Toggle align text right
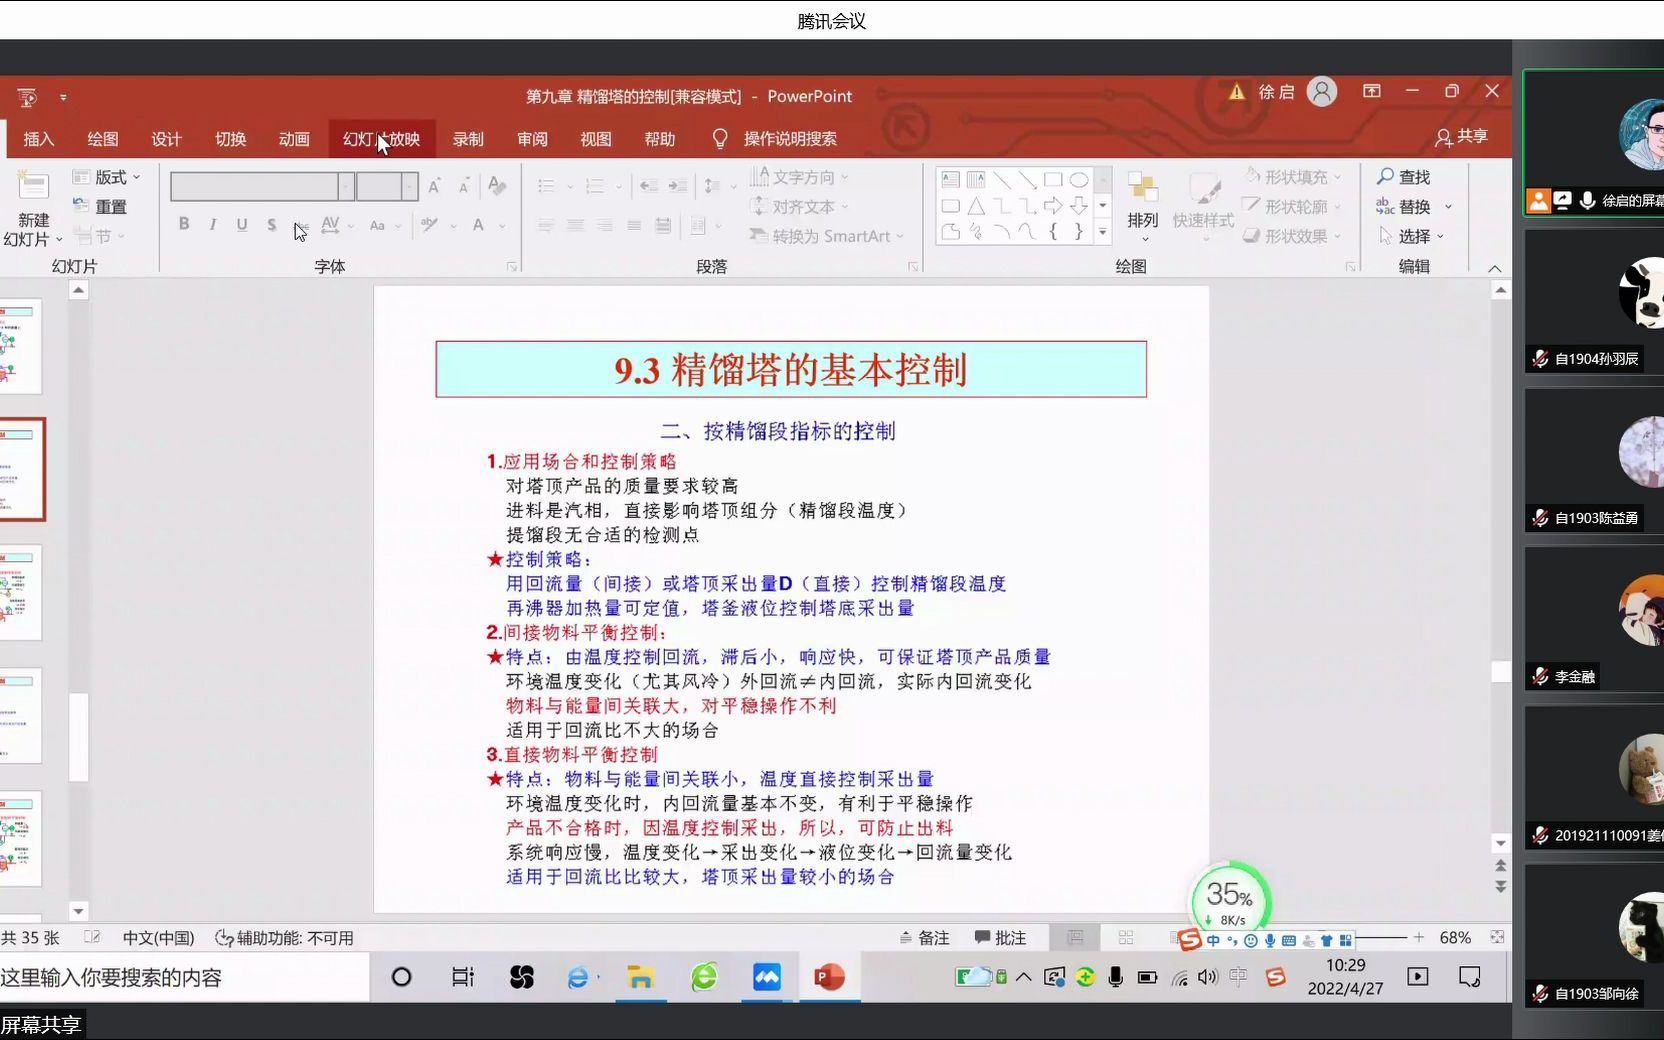Viewport: 1664px width, 1040px height. [605, 226]
